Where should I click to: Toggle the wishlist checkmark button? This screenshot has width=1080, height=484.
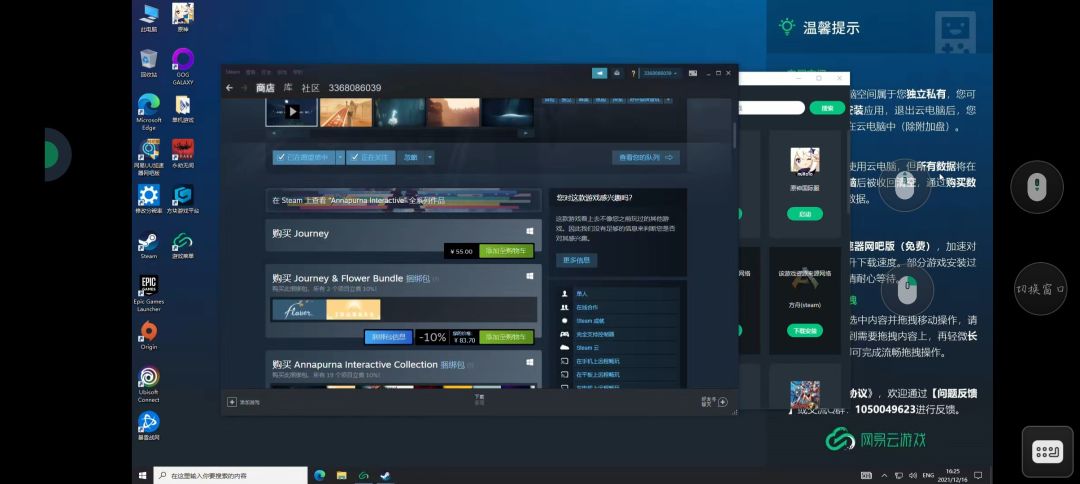pos(303,158)
